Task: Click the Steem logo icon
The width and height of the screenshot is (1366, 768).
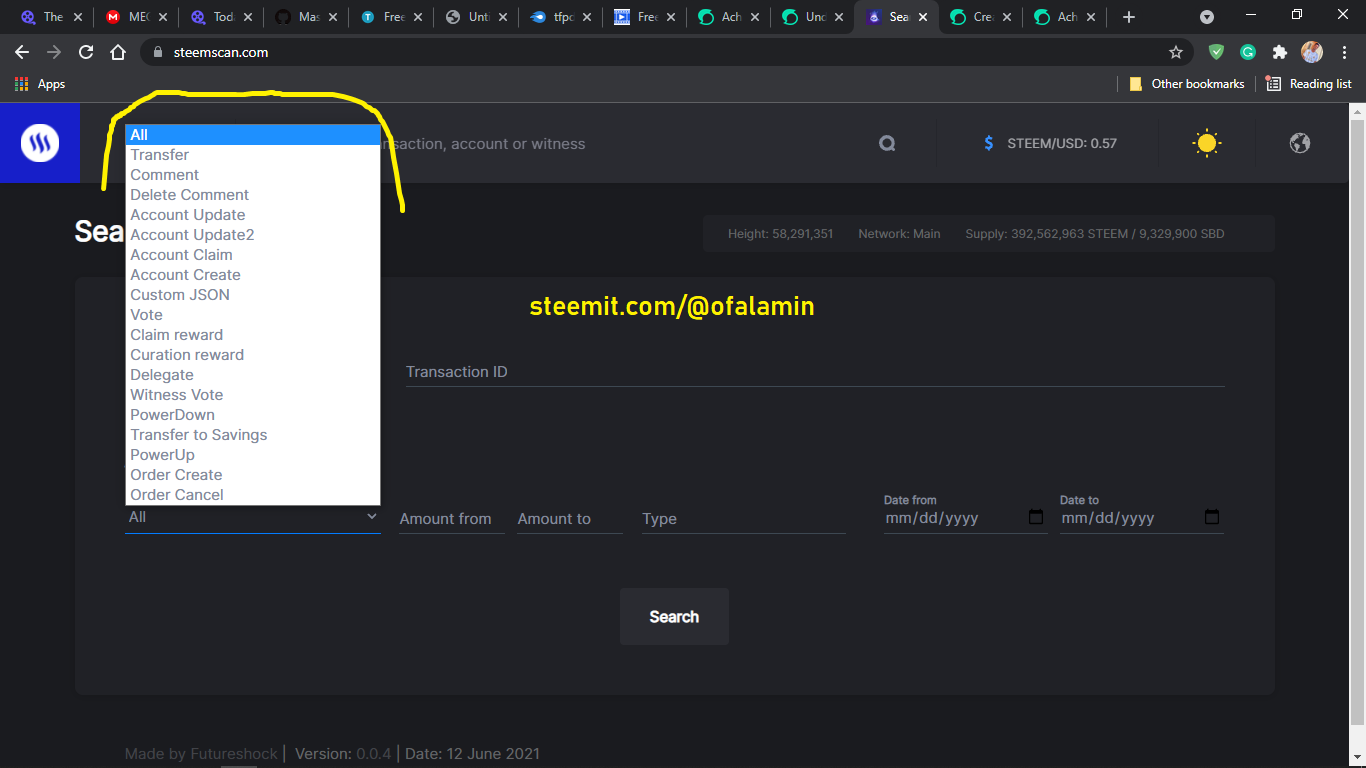Action: 40,143
